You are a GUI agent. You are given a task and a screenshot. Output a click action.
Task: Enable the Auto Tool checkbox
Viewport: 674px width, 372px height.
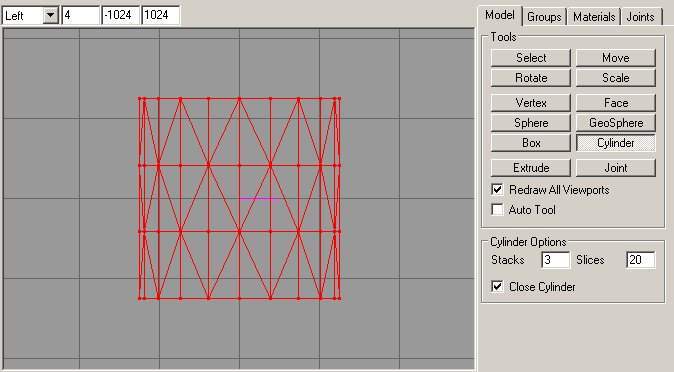point(497,209)
